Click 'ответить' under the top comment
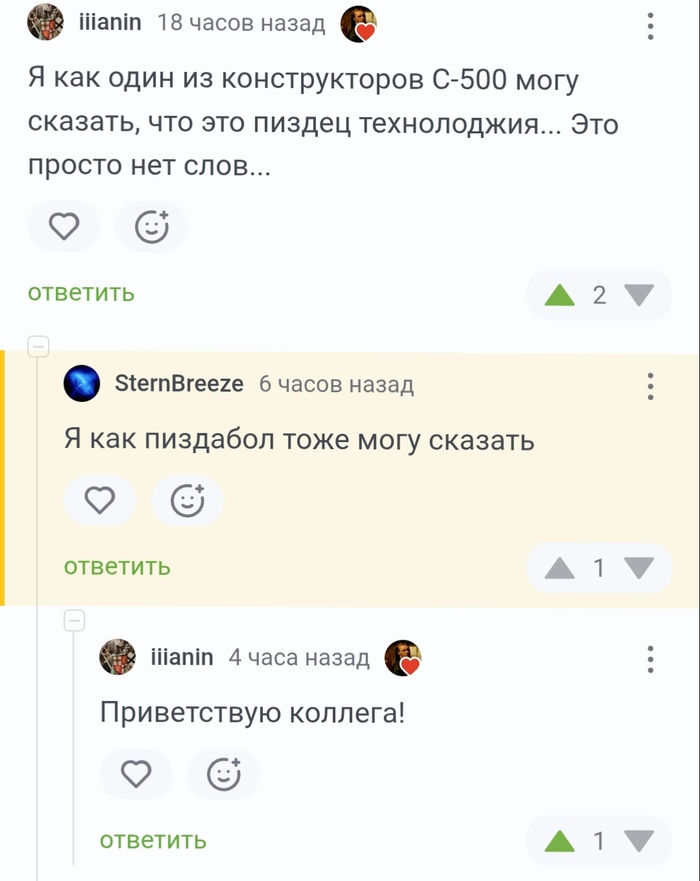 (x=80, y=294)
